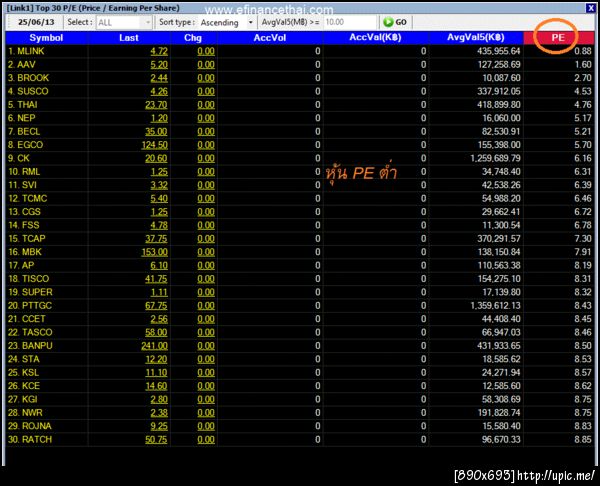Click TCAP last price 37.75
The width and height of the screenshot is (600, 486).
pos(156,239)
